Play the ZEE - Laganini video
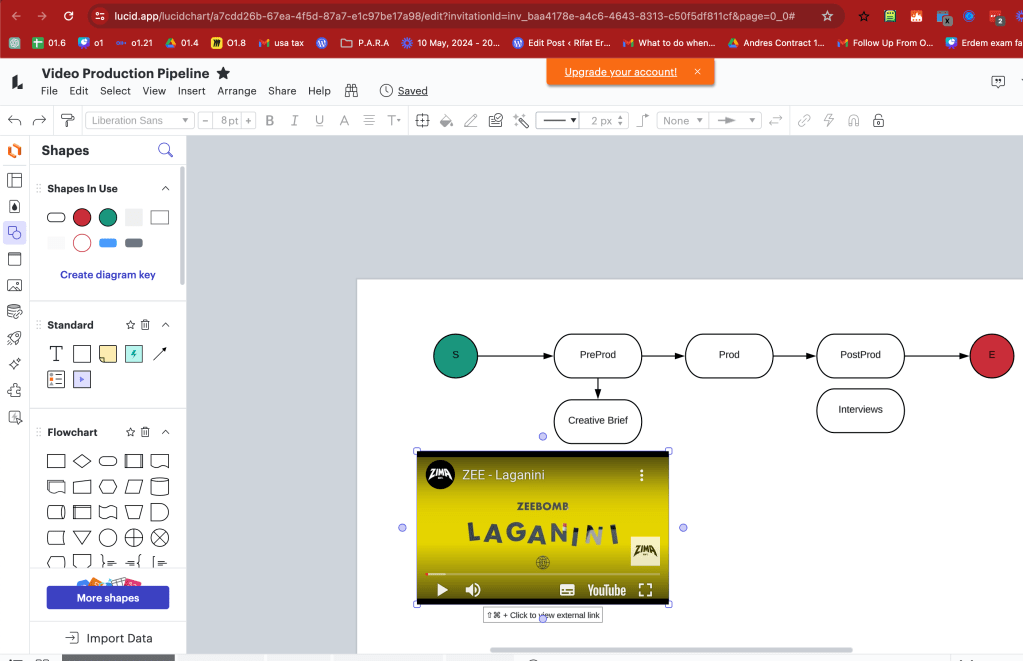 pos(442,590)
